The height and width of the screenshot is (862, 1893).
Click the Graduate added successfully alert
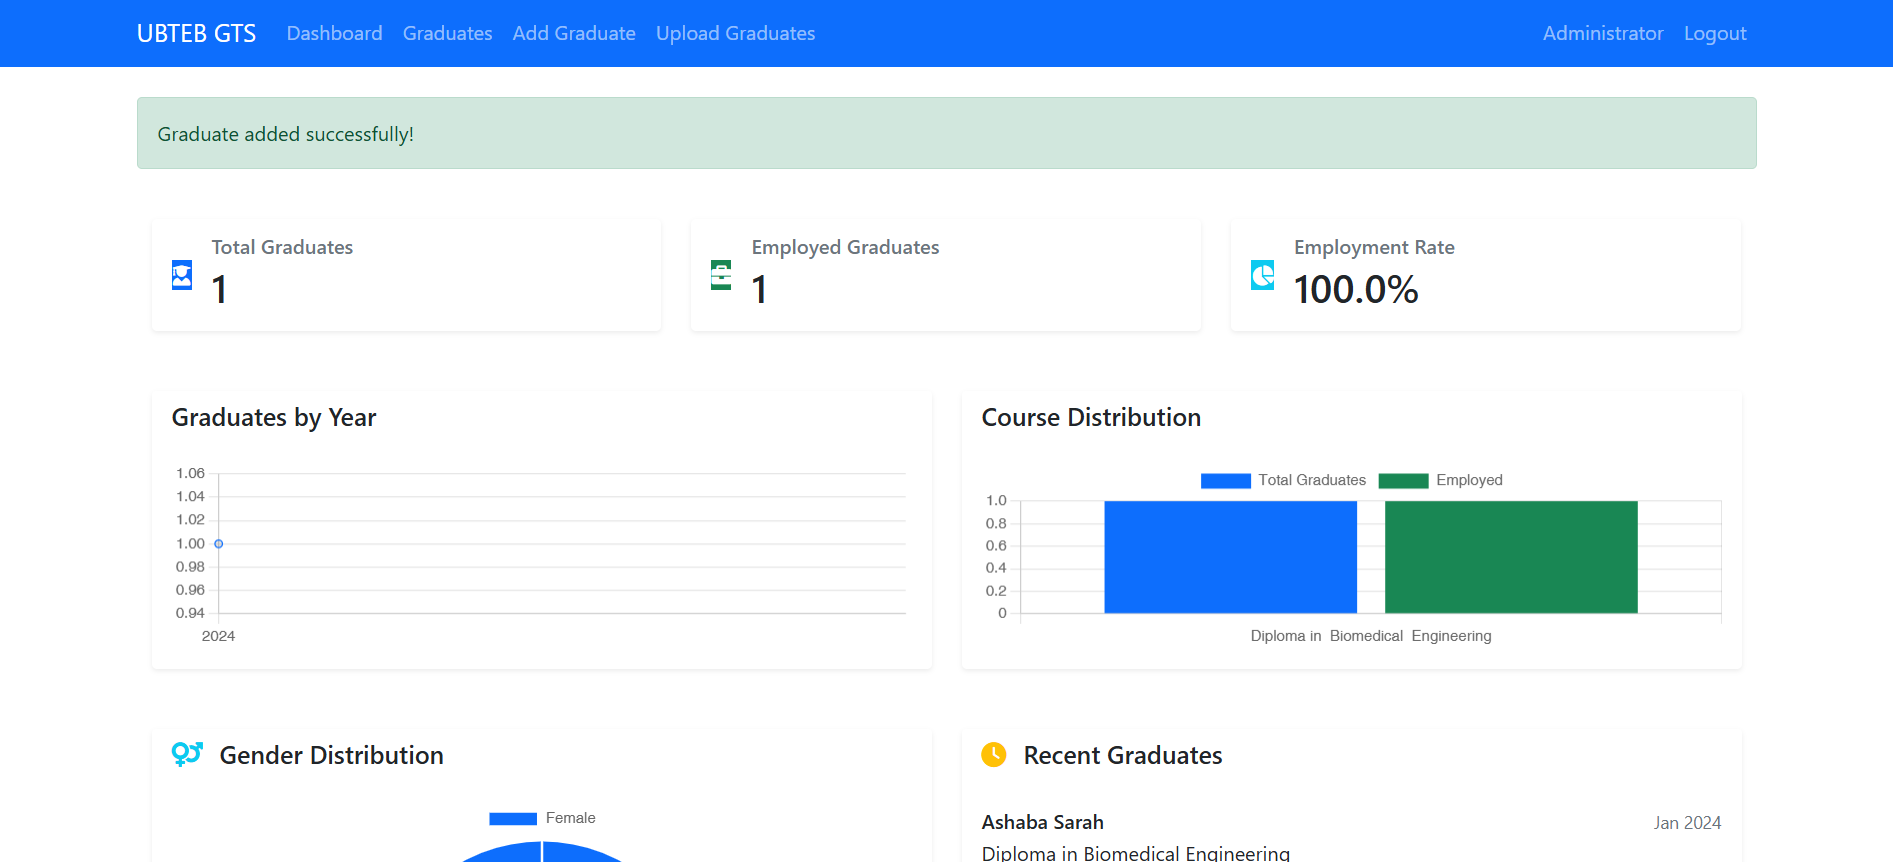coord(946,133)
